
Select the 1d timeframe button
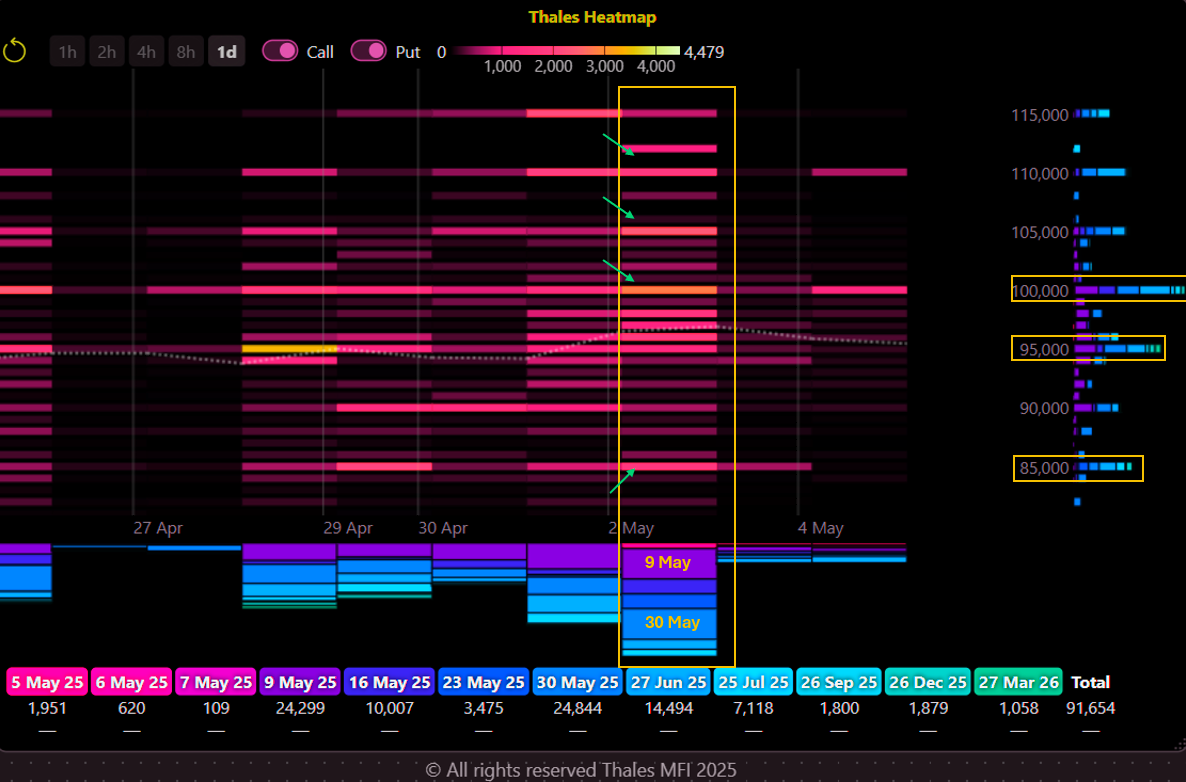click(x=226, y=51)
